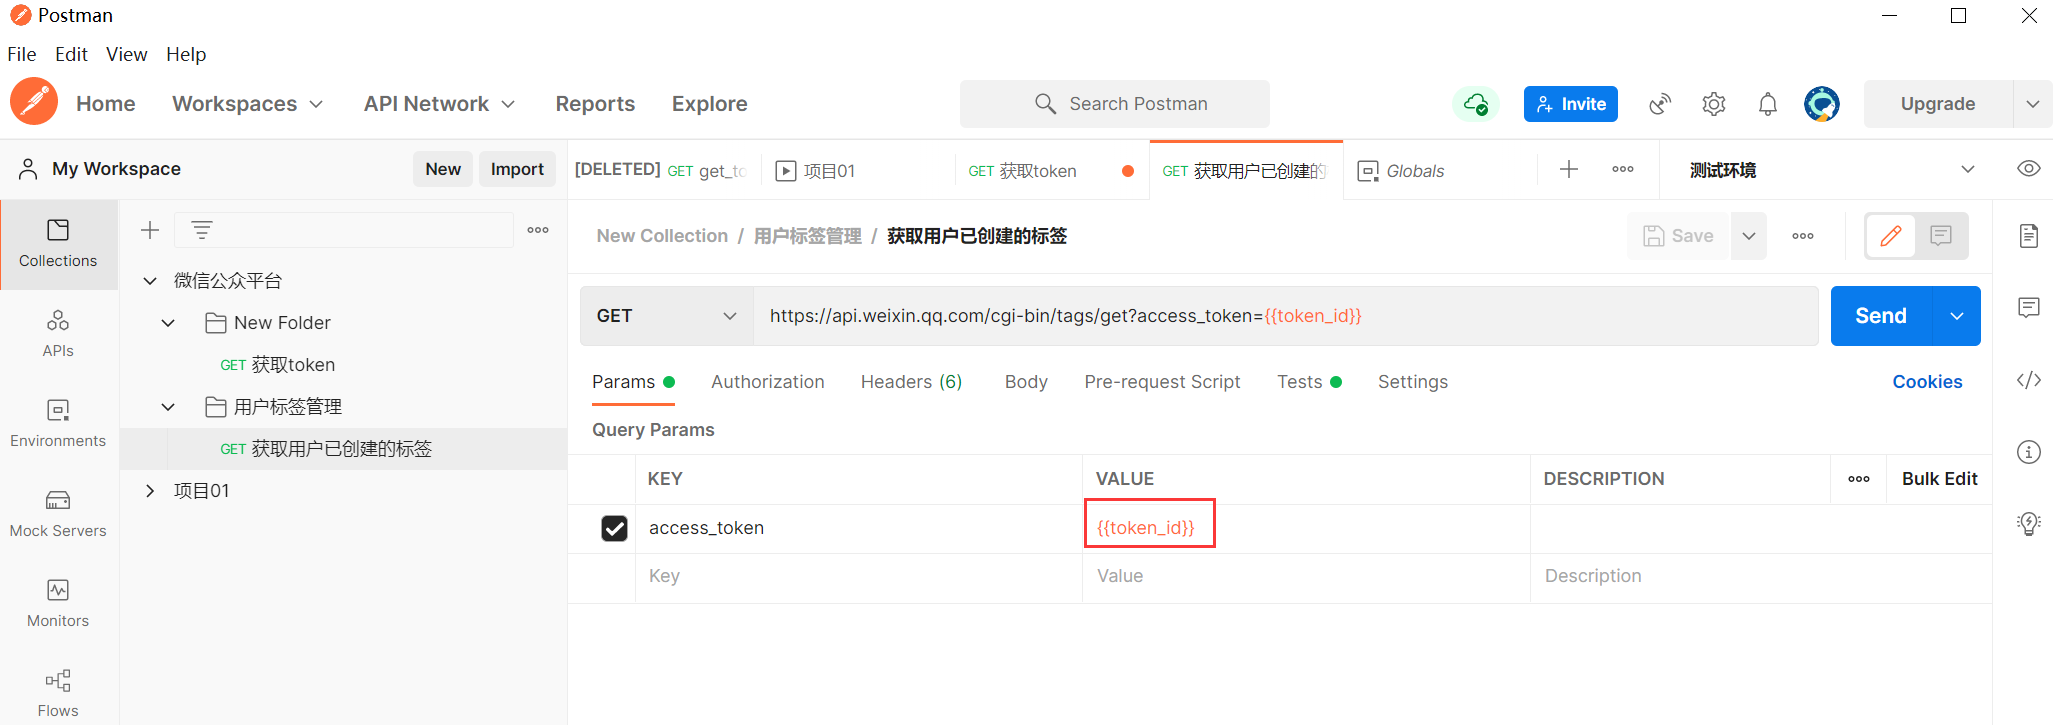The image size is (2053, 725).
Task: Click Bulk Edit for query params
Action: click(x=1939, y=479)
